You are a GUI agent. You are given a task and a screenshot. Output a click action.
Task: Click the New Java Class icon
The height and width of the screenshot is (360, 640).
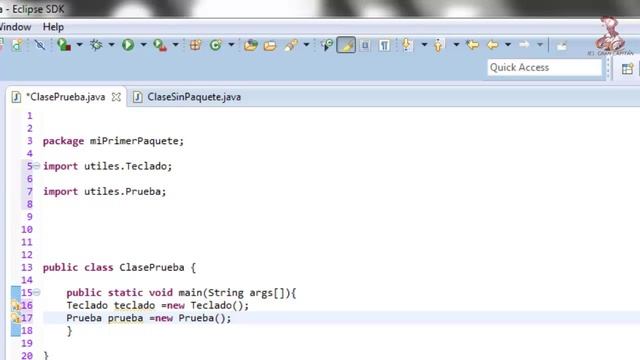[x=216, y=45]
